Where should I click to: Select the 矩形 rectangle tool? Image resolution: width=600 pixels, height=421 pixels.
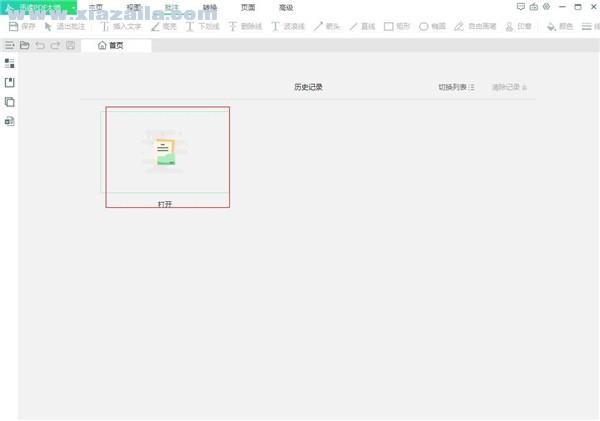[397, 26]
